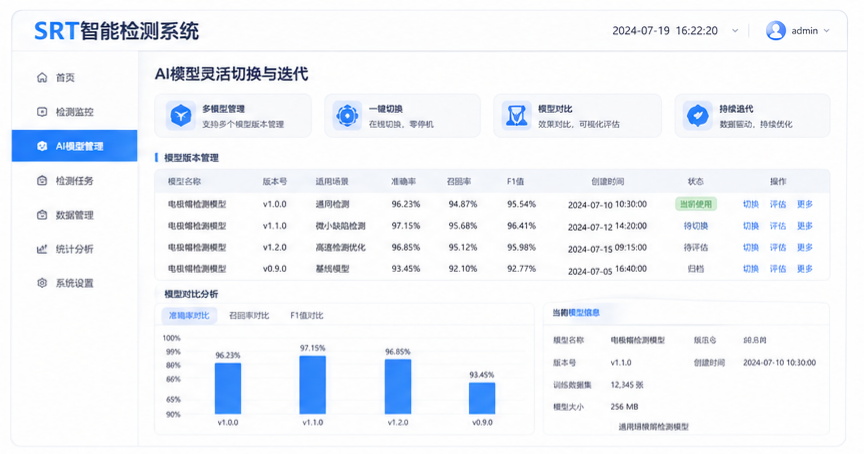Screen dimensions: 864x454
Task: Click the 微小缺陷检测 scenario cell
Action: [x=340, y=226]
